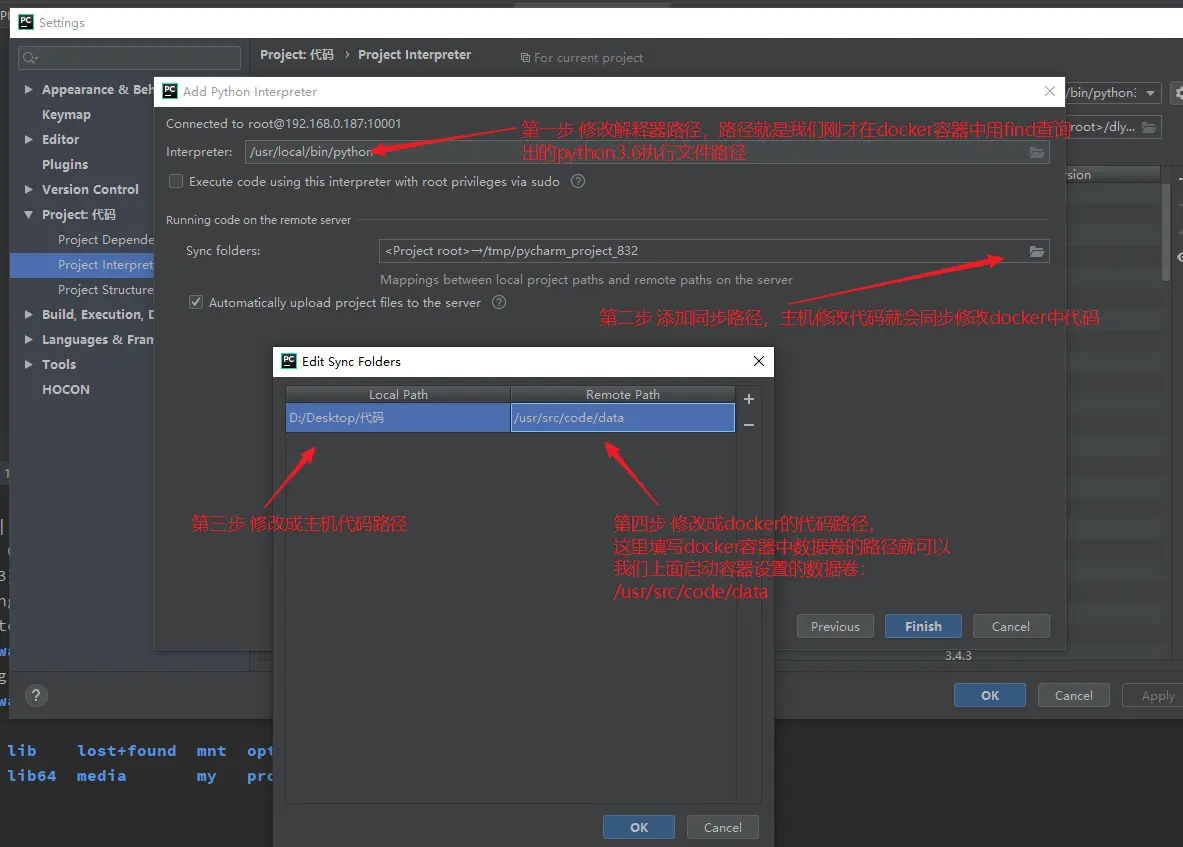Open the Interpreter path folder browser icon

coord(1037,152)
